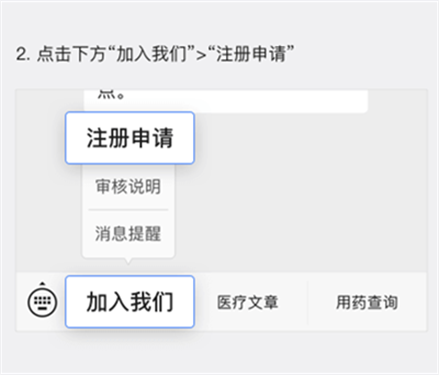Click the highlighted 注册申请 button

(130, 138)
